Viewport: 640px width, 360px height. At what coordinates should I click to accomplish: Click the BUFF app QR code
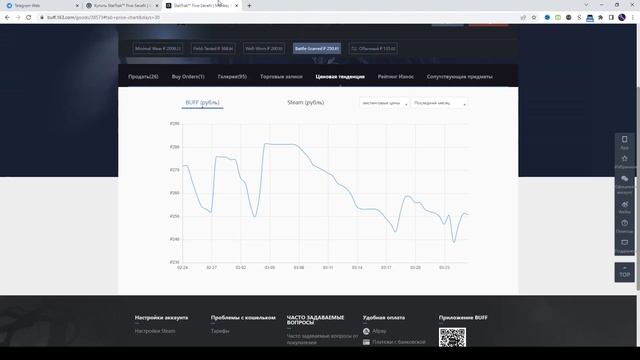click(x=452, y=337)
